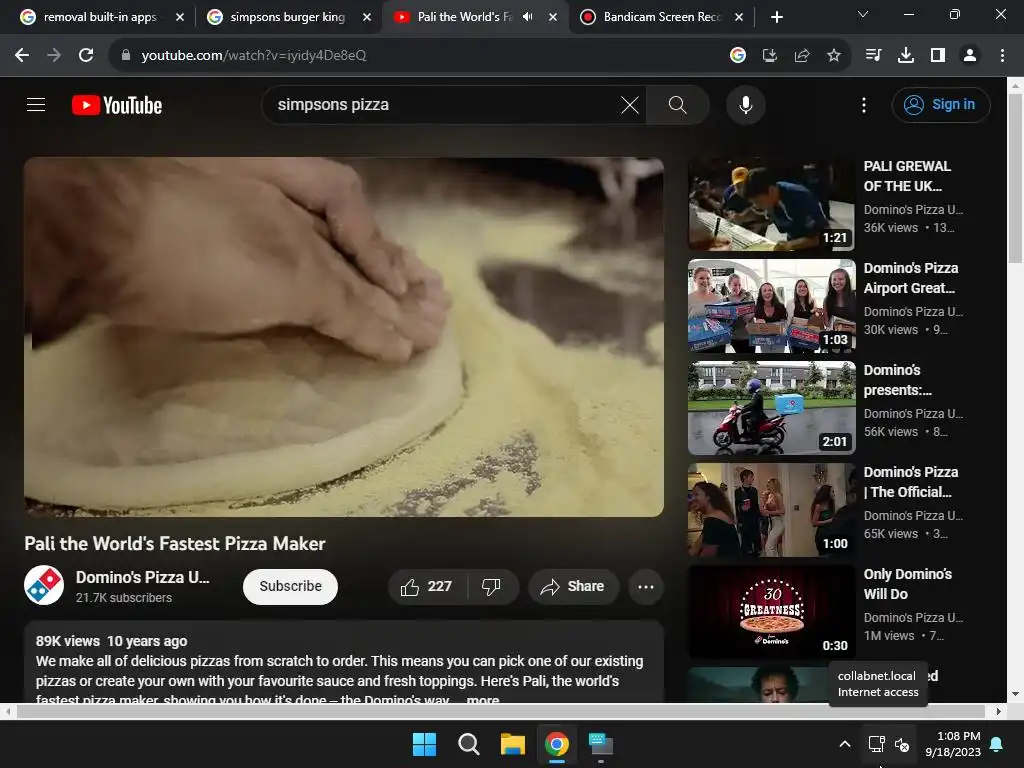This screenshot has height=768, width=1024.
Task: Open YouTube settings three-dot menu
Action: tap(863, 104)
